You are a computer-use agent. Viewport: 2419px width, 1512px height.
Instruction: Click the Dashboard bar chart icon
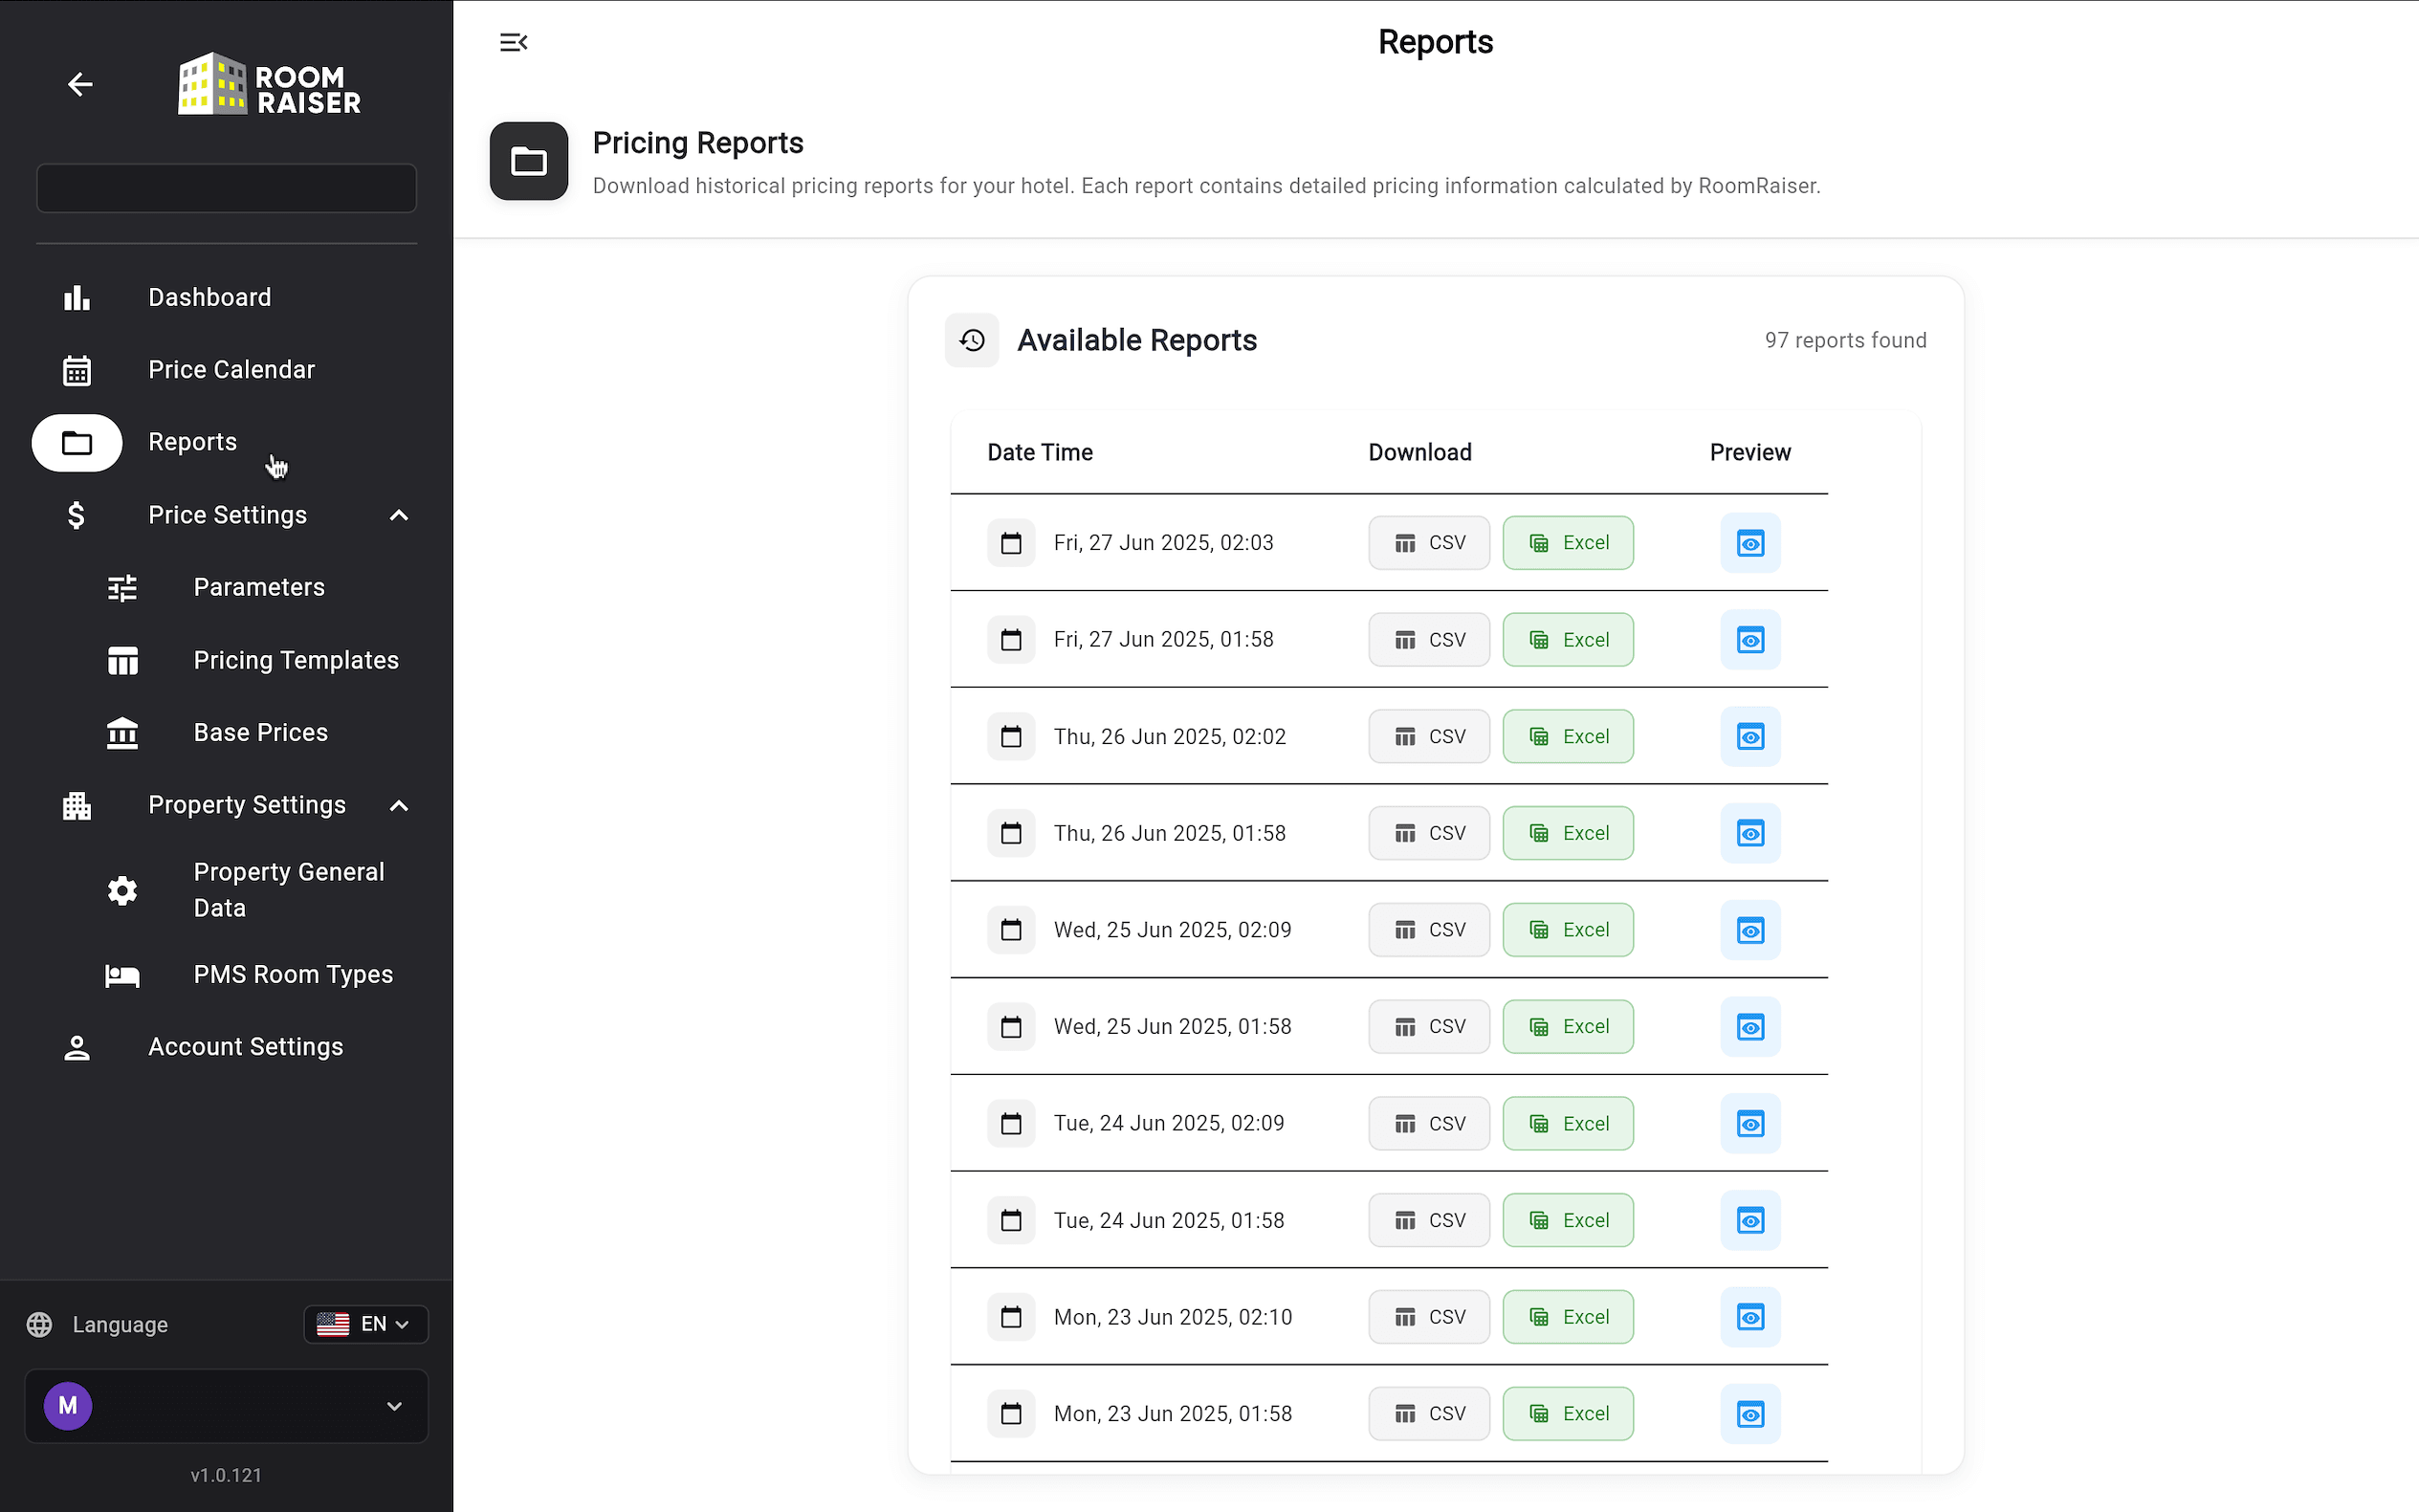point(77,298)
